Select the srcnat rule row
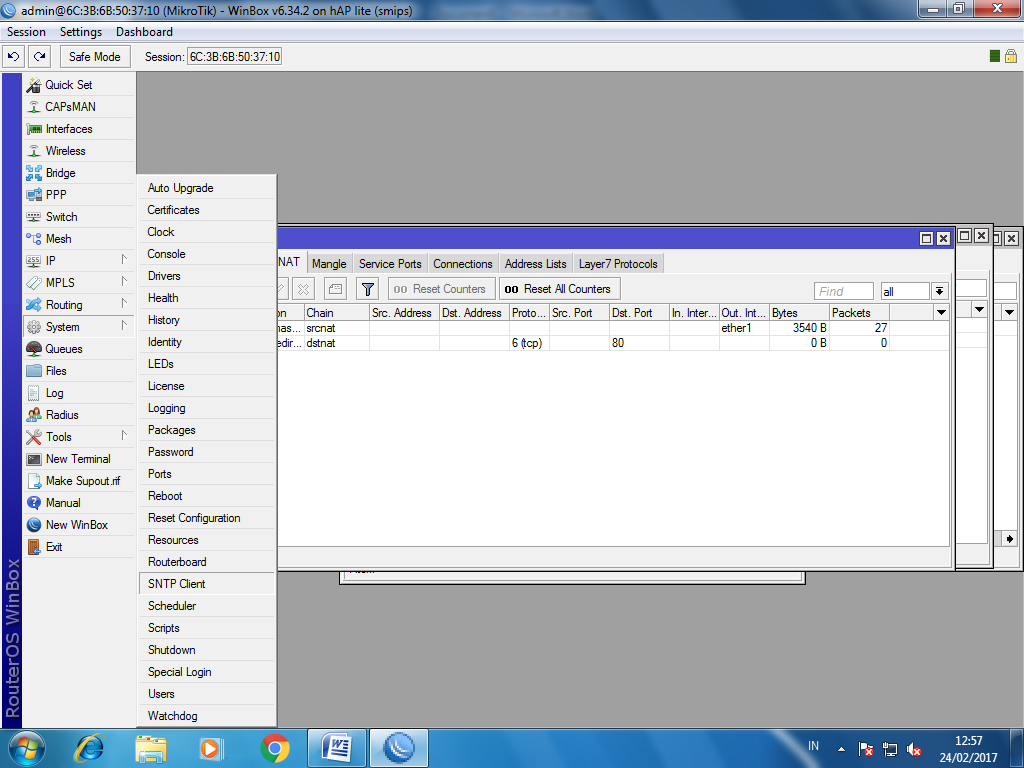Screen dimensions: 1024x768 tap(613, 328)
